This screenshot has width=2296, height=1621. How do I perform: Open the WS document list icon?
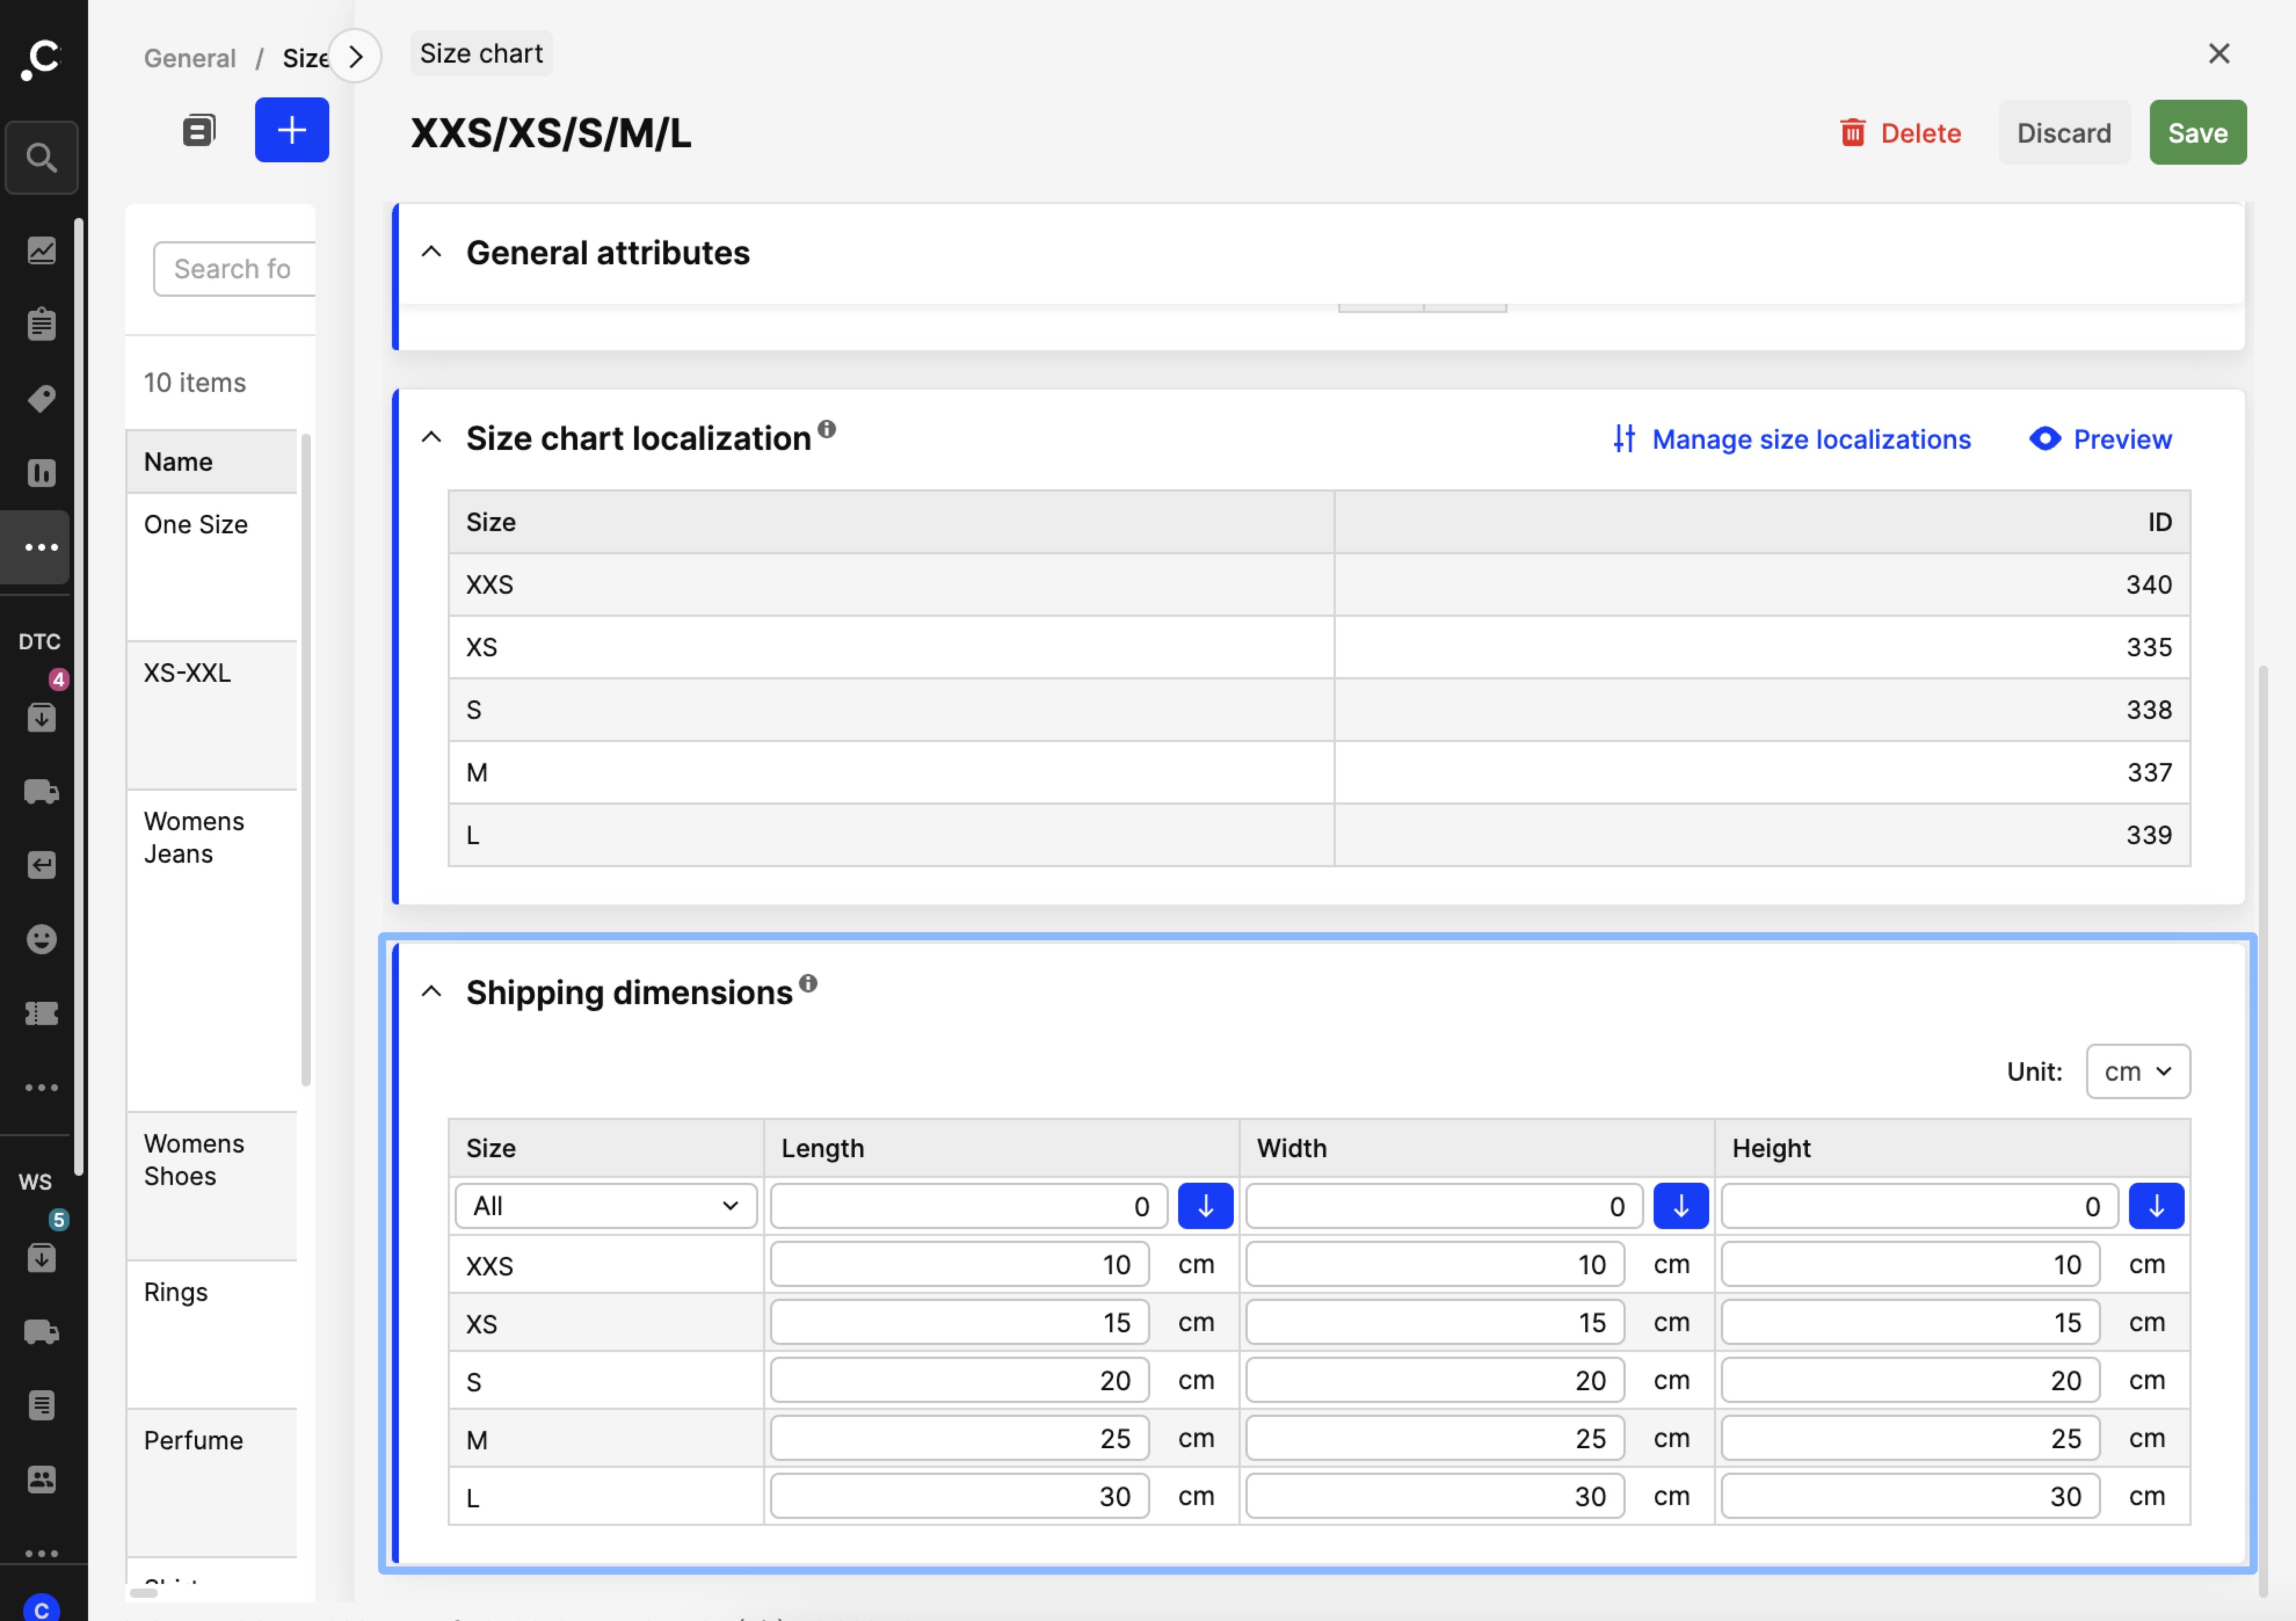click(x=41, y=1405)
